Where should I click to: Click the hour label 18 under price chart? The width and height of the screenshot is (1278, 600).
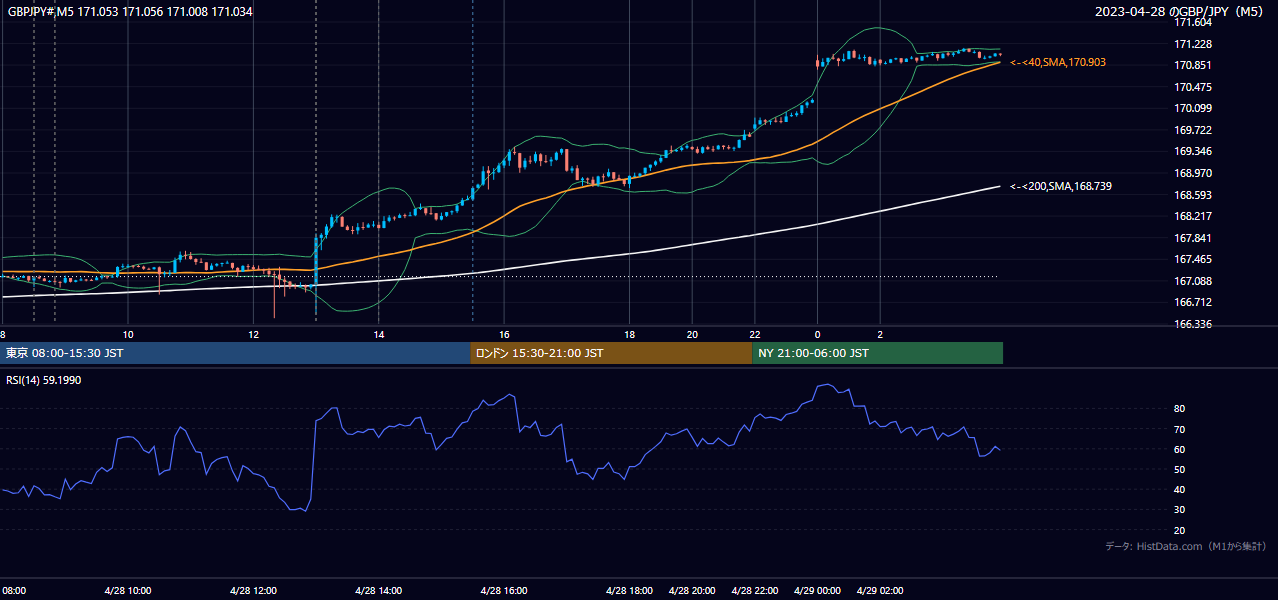pyautogui.click(x=630, y=334)
